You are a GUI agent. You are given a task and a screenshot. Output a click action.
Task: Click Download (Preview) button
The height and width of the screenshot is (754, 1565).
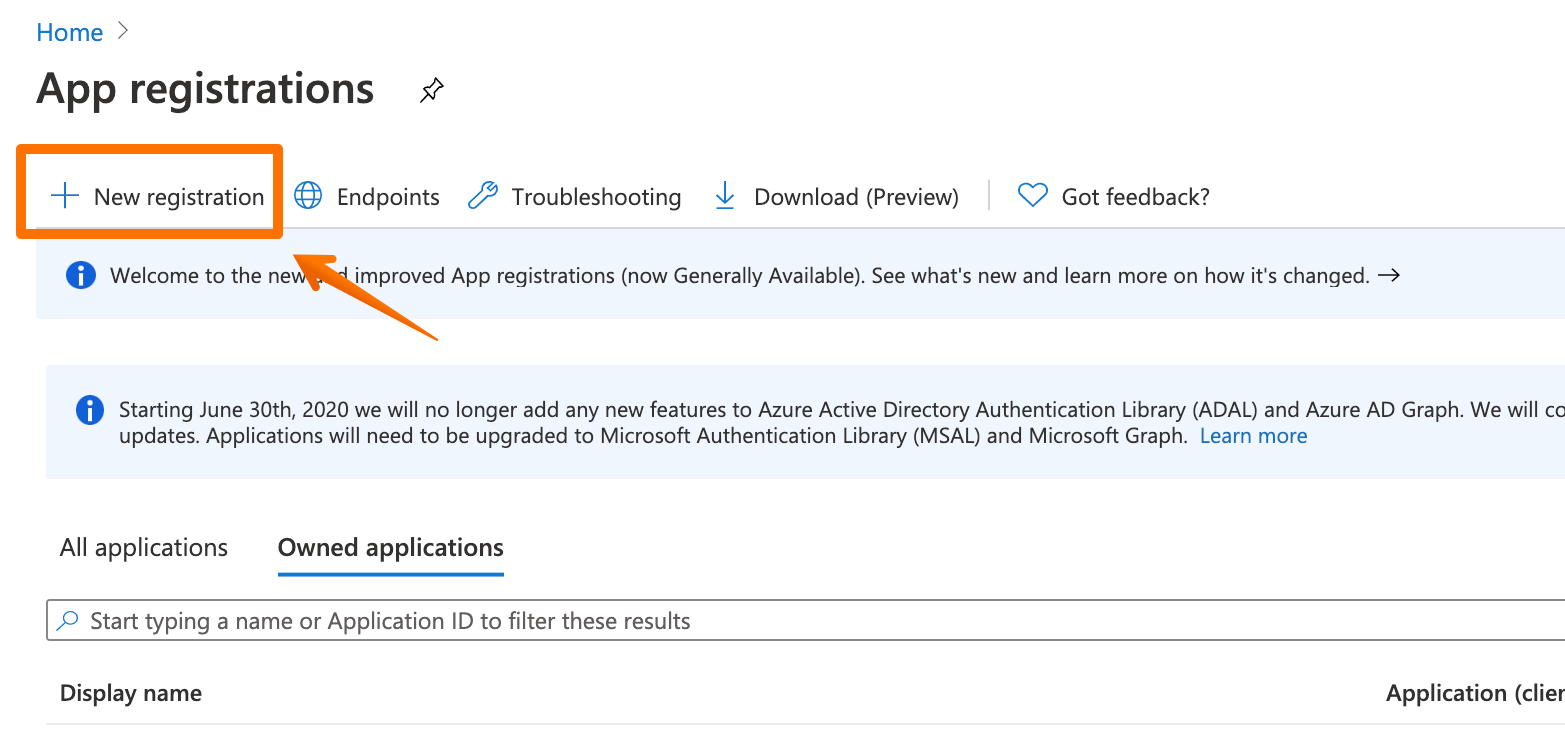coord(835,196)
